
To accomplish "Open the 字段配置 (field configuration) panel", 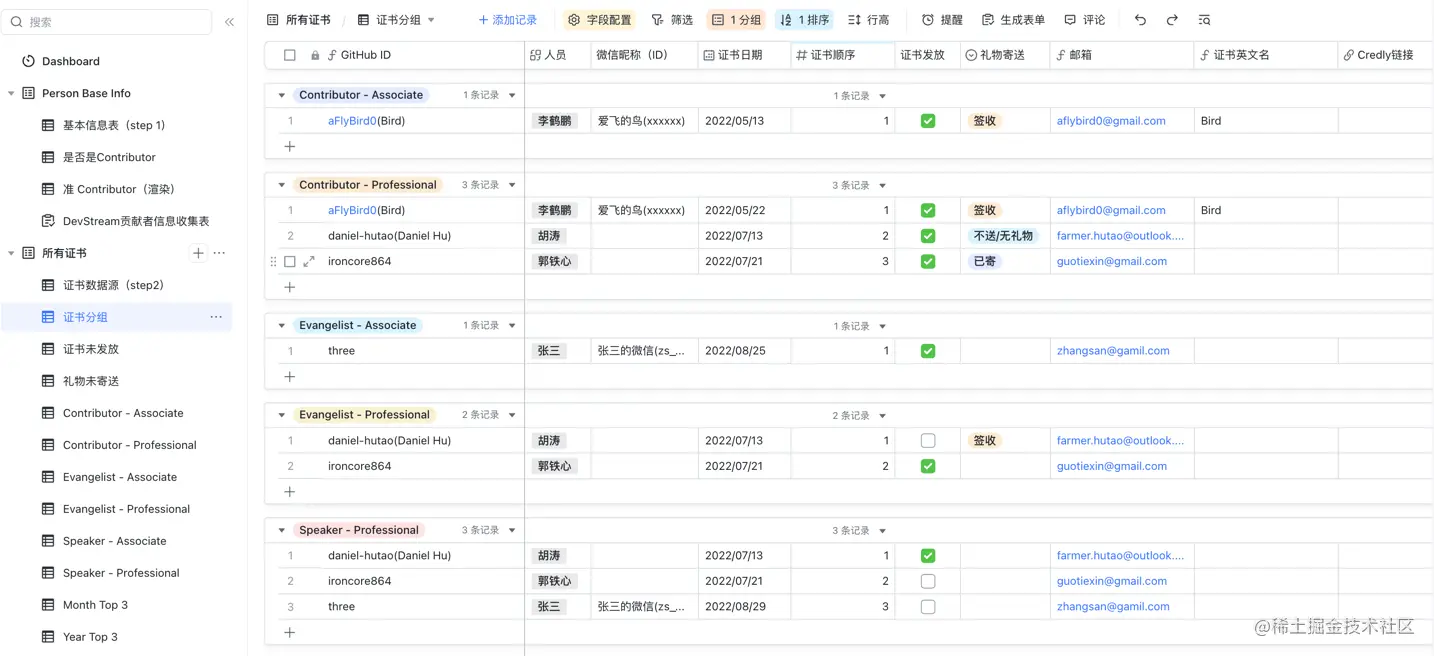I will 599,19.
